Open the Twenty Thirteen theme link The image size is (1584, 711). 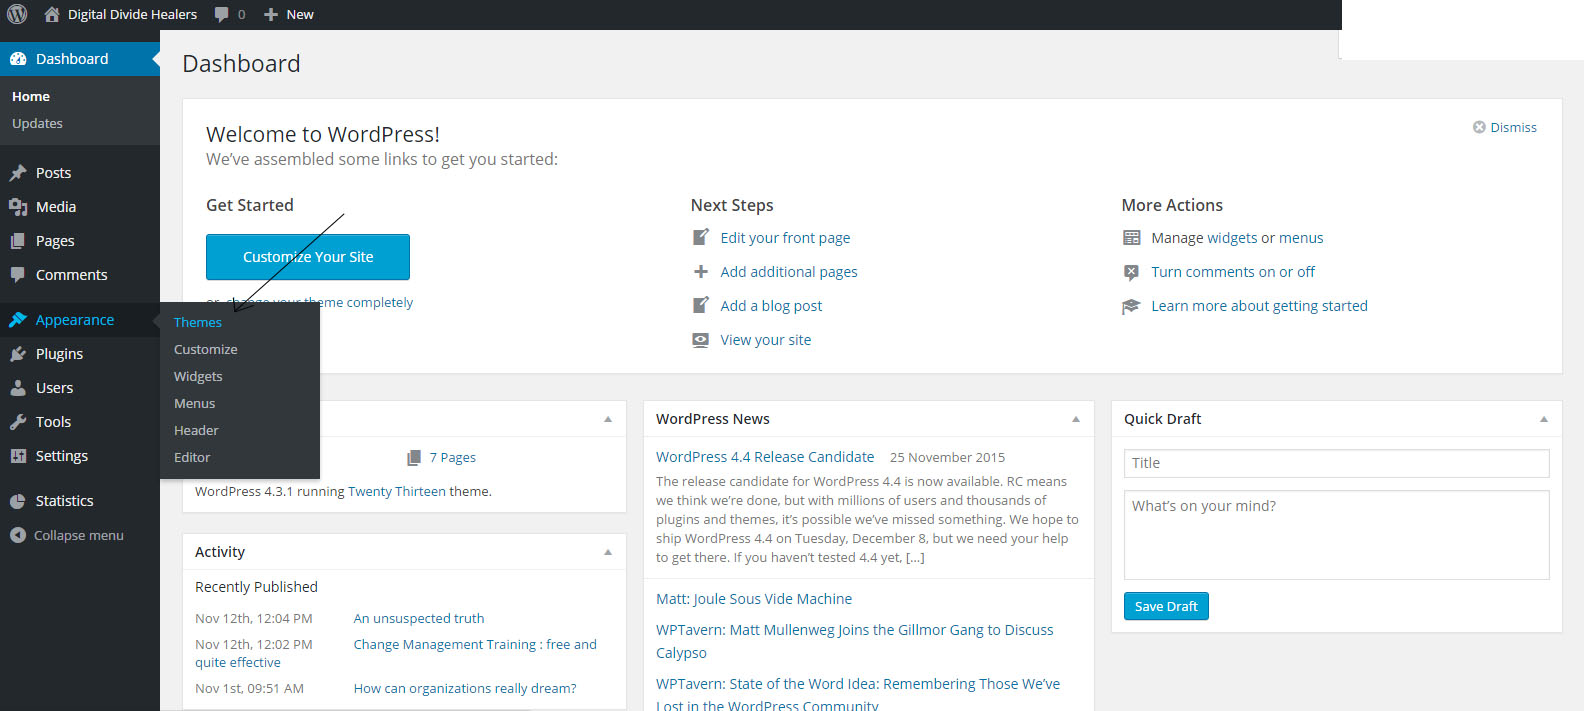pos(397,491)
